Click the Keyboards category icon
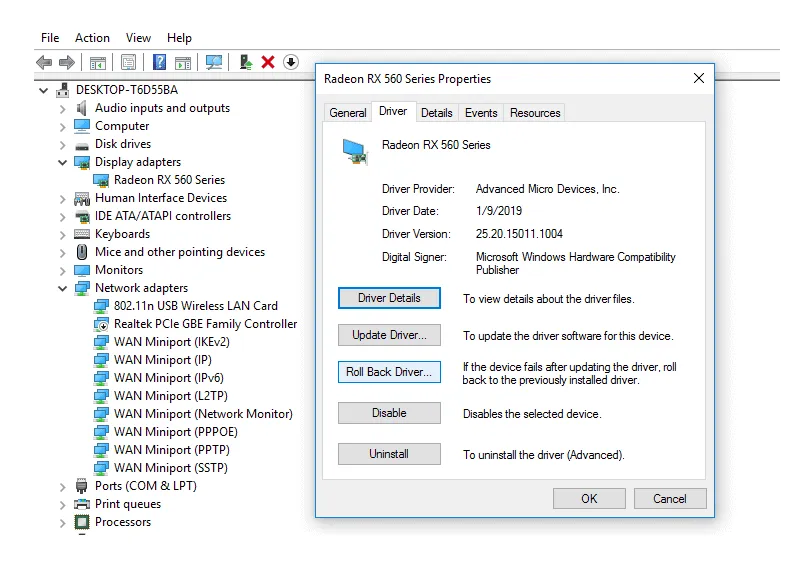This screenshot has height=584, width=807. pyautogui.click(x=82, y=234)
